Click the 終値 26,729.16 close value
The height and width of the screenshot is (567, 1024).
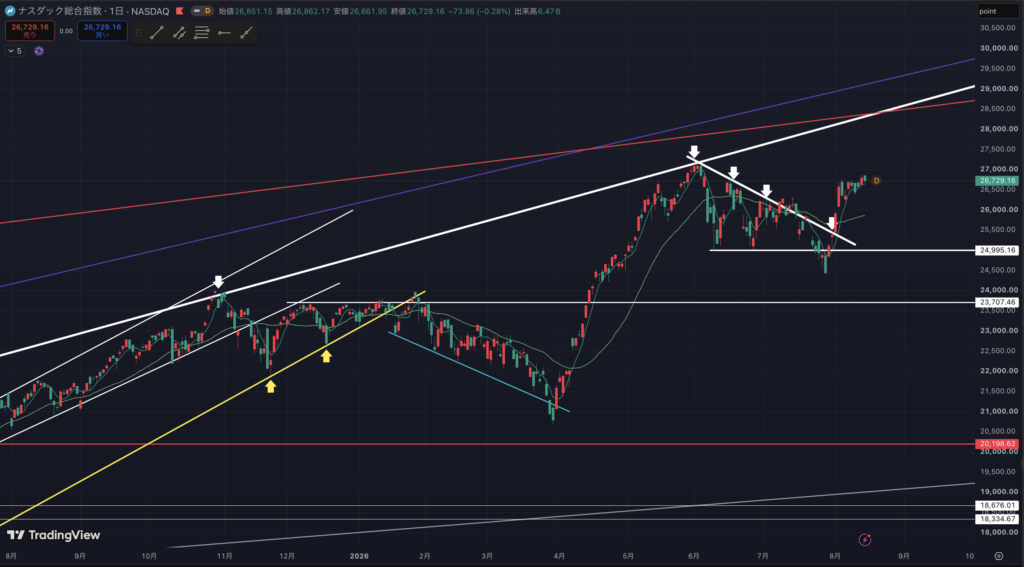tap(417, 11)
